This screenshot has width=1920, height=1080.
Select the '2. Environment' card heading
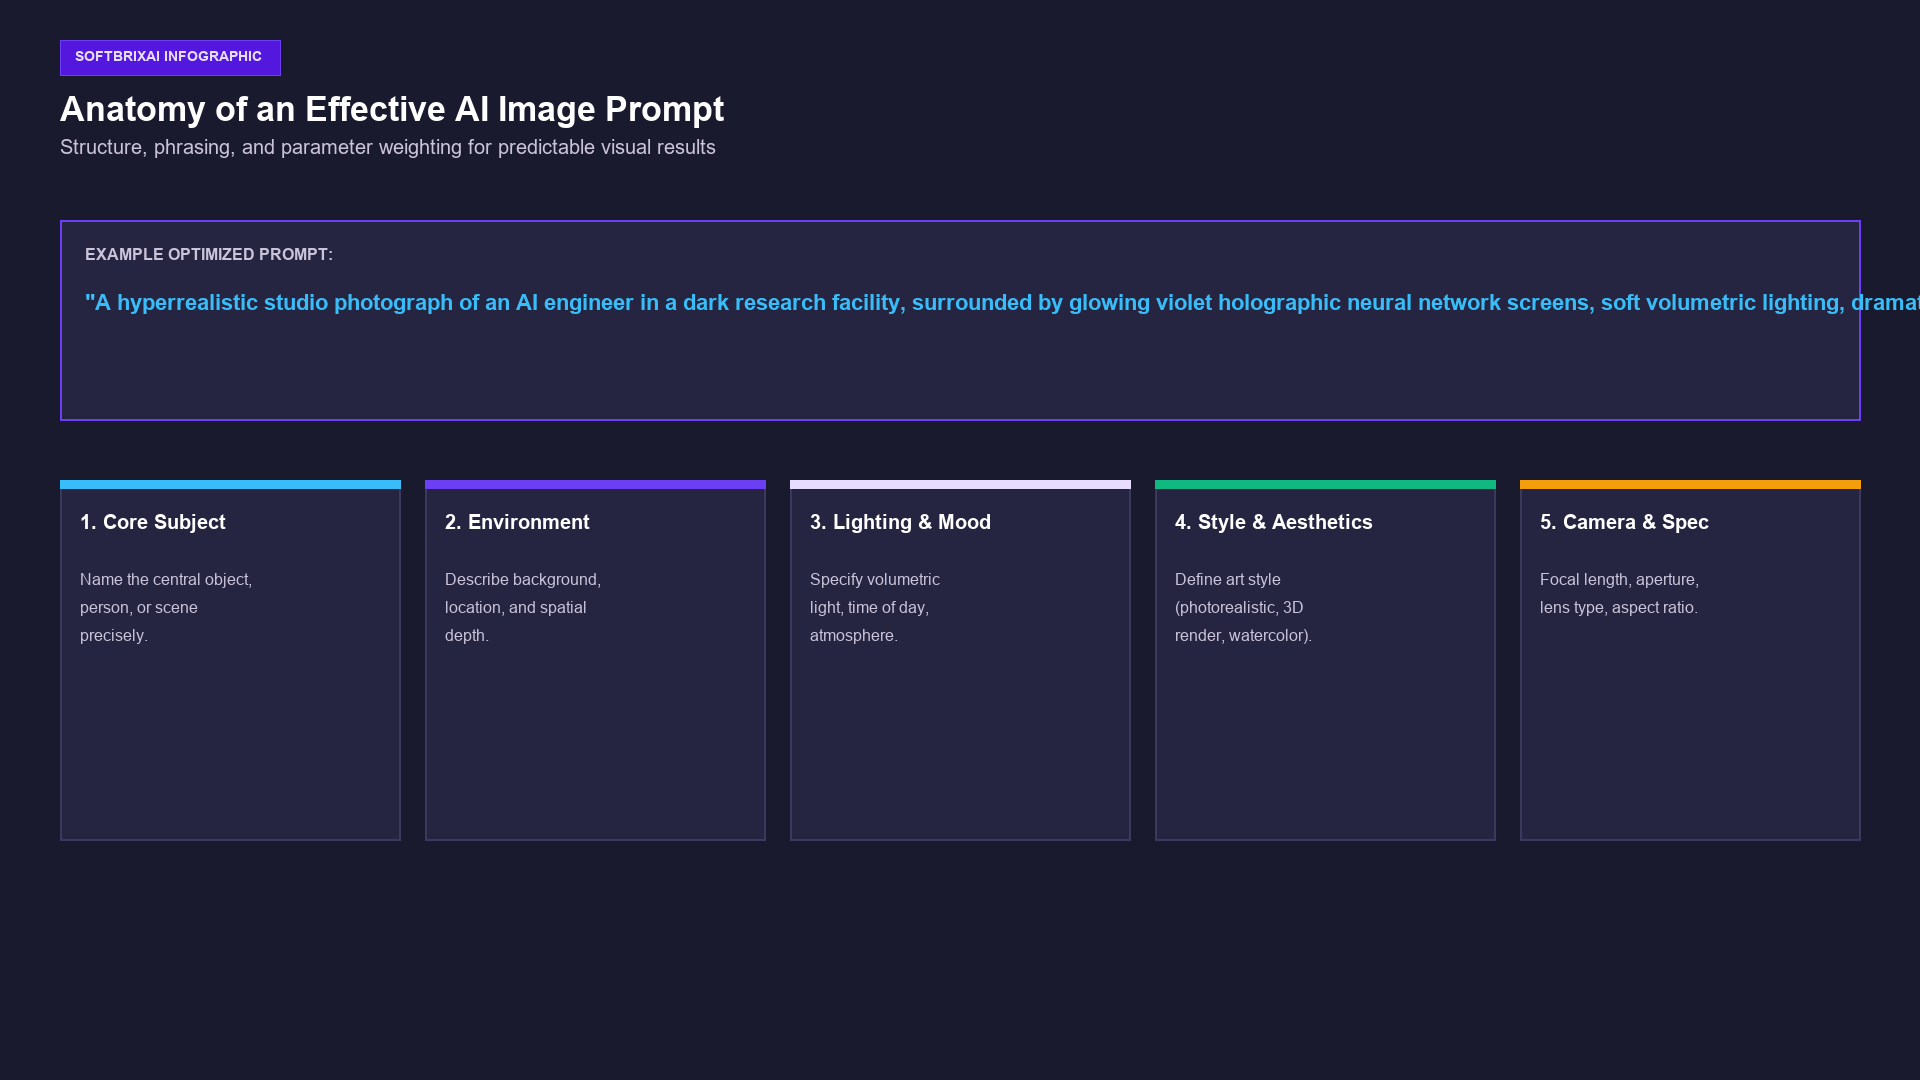(x=517, y=522)
